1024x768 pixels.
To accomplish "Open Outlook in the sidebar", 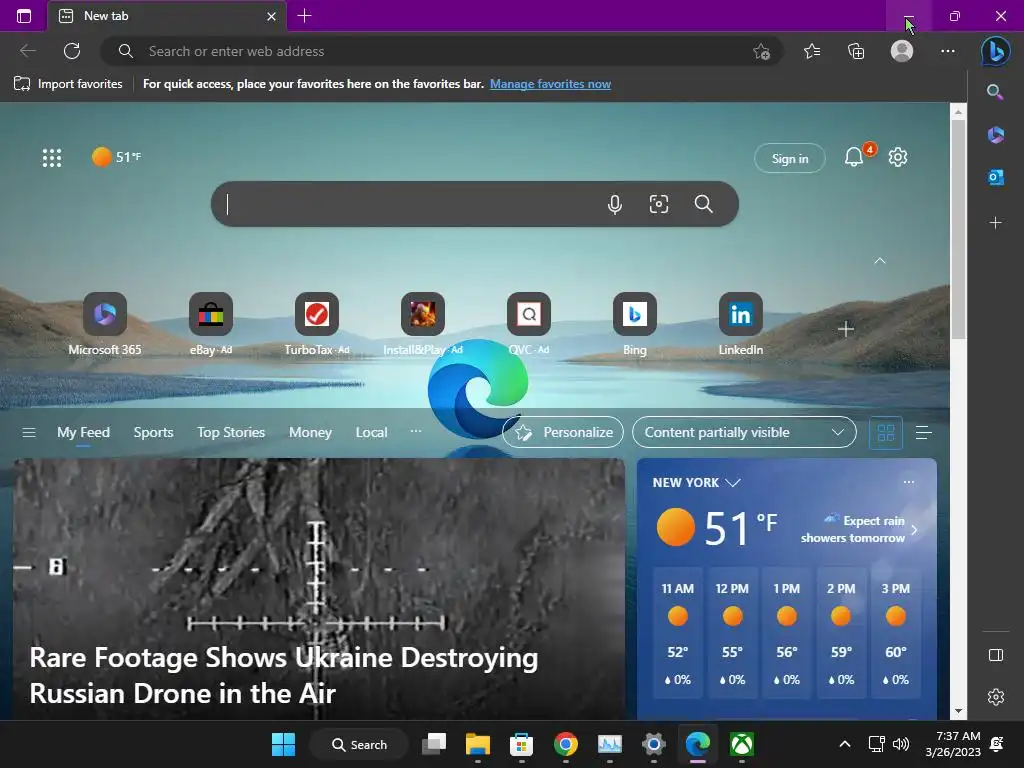I will point(995,177).
